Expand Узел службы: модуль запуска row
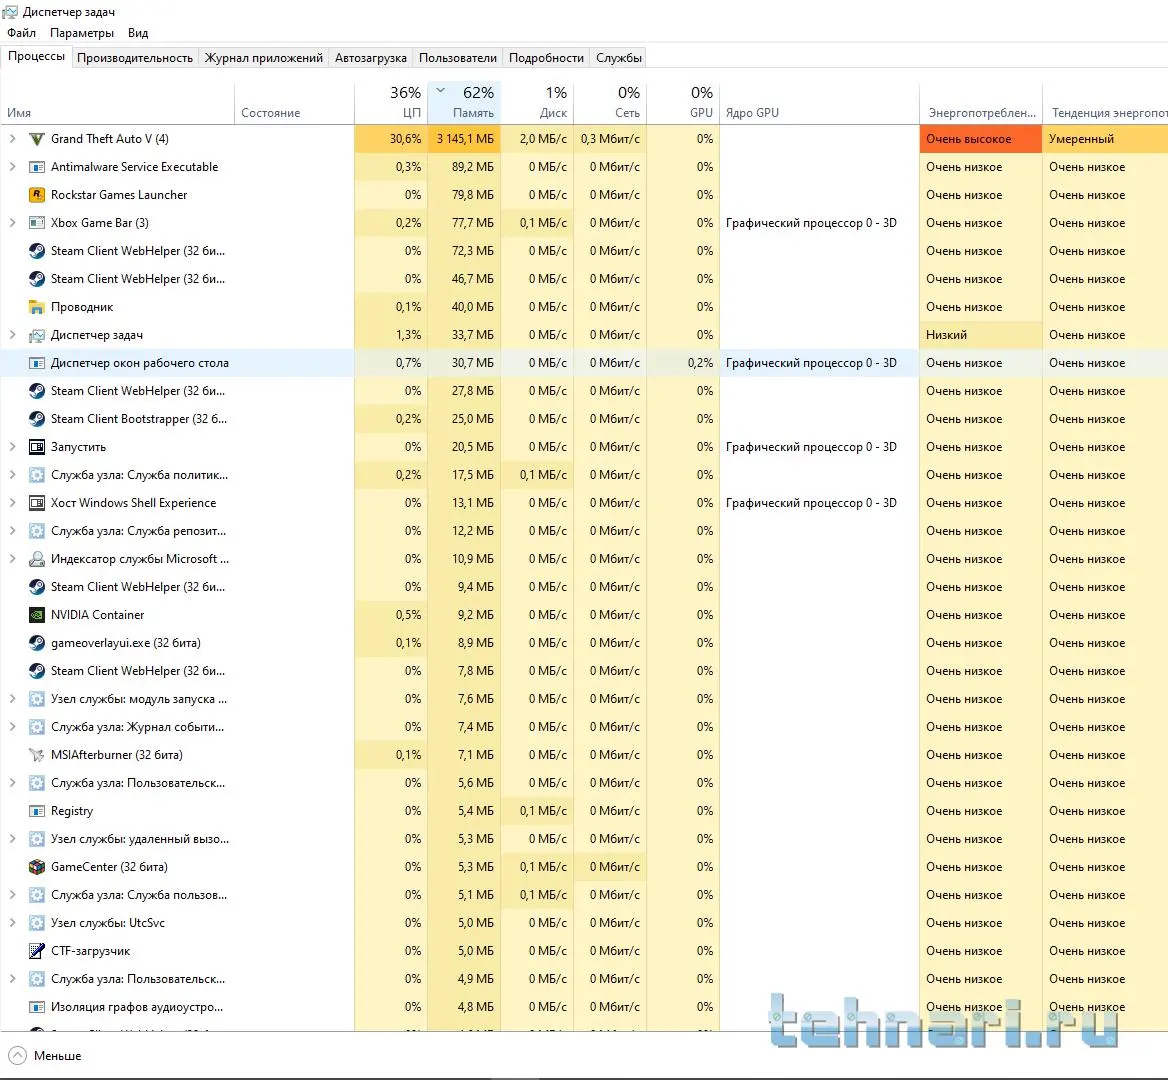Viewport: 1168px width, 1080px height. pos(13,699)
